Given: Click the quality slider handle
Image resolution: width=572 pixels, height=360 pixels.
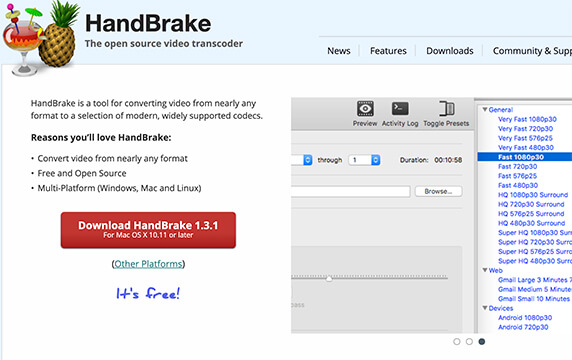Looking at the screenshot, I should (329, 279).
